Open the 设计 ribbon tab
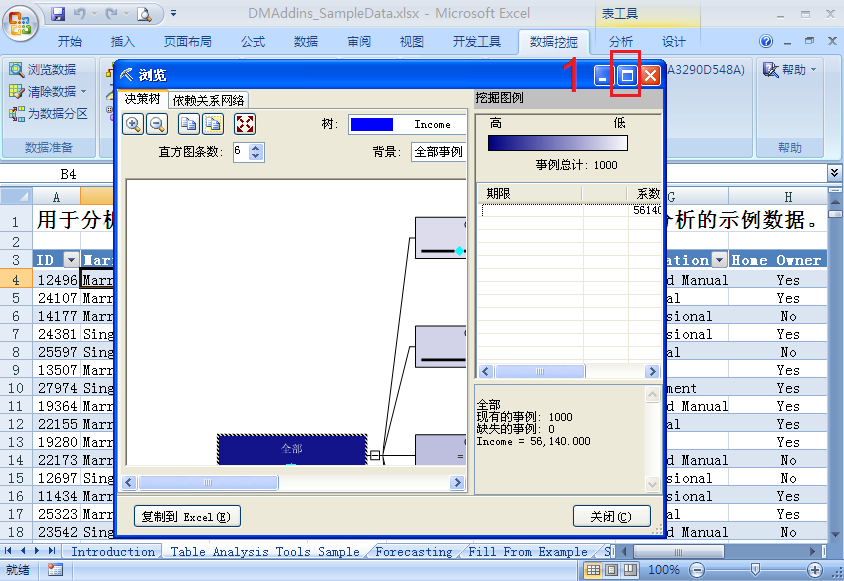844x581 pixels. pos(673,41)
